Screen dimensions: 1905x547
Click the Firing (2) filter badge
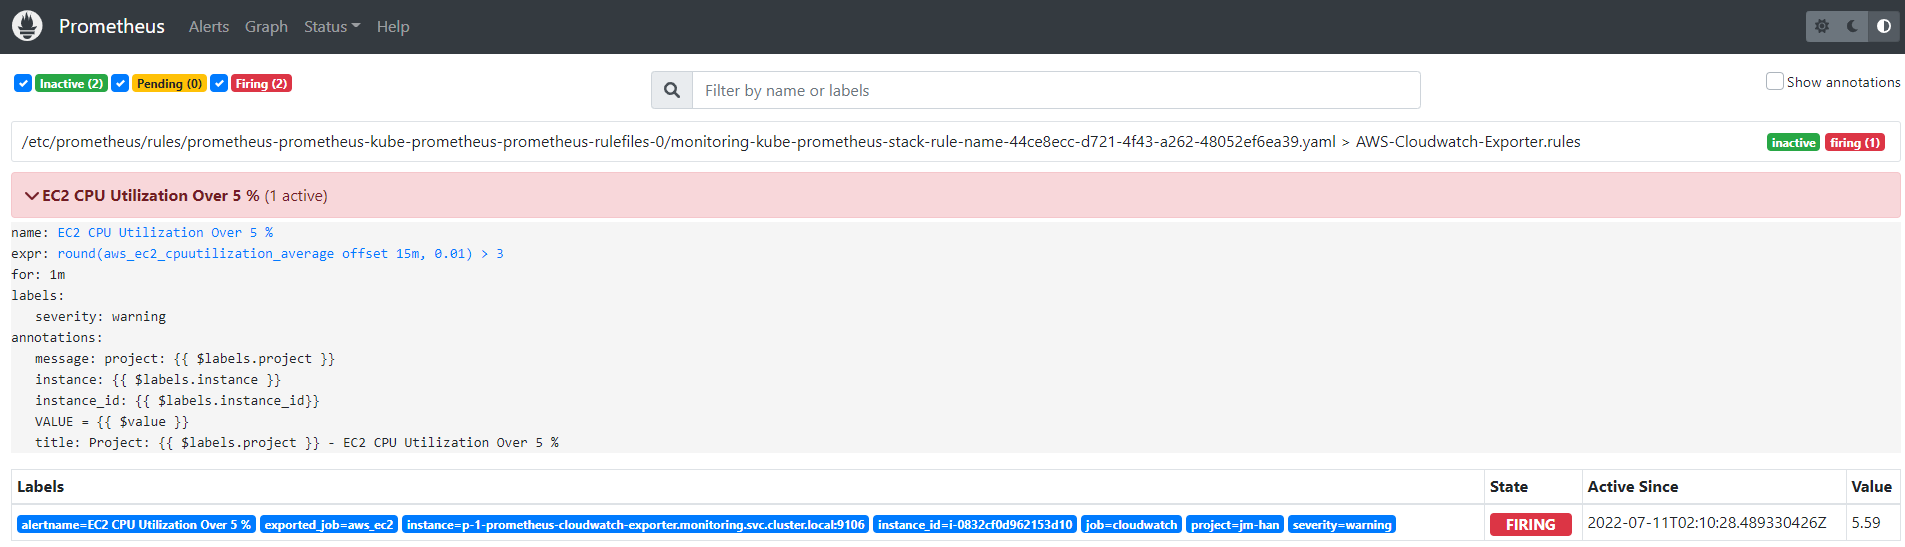(x=261, y=83)
